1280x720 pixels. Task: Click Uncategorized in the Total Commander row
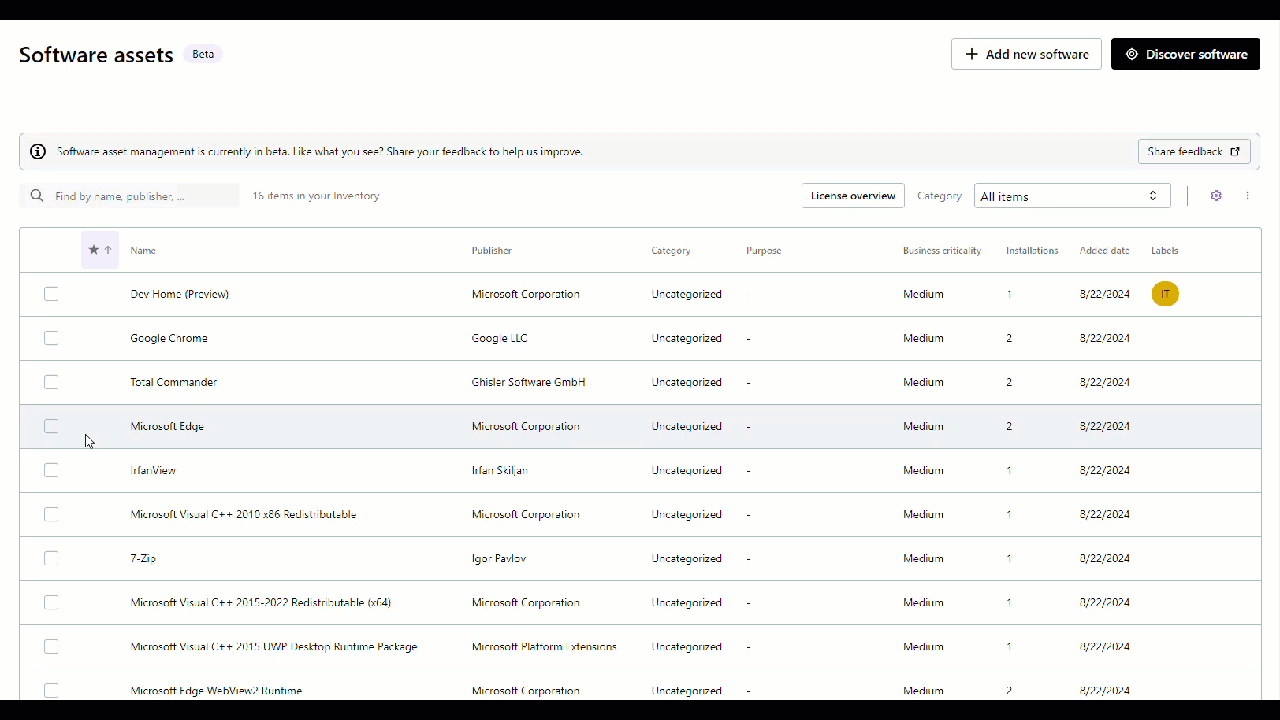pyautogui.click(x=687, y=382)
